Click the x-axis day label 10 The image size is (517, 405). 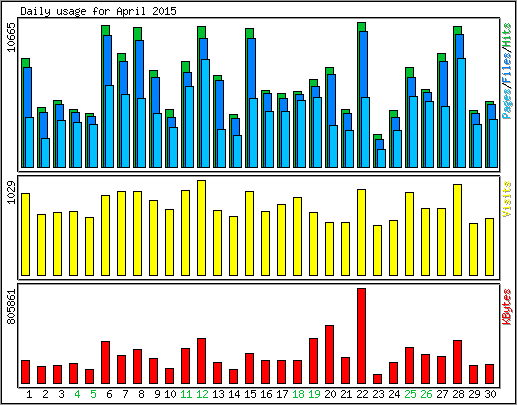(x=170, y=394)
